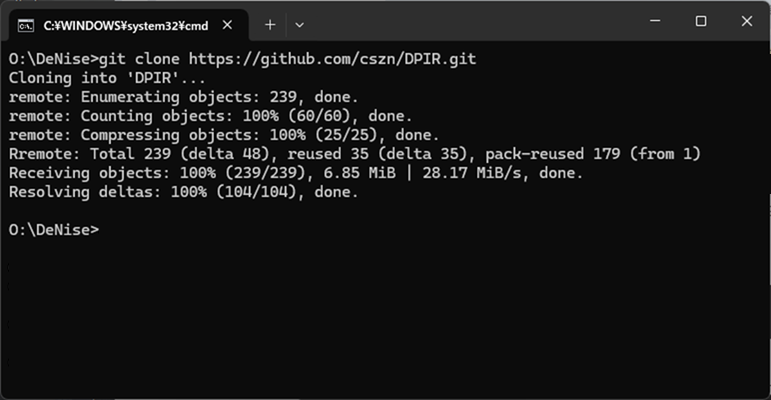The image size is (771, 400).
Task: Click the Resolving deltas output line
Action: click(x=183, y=192)
